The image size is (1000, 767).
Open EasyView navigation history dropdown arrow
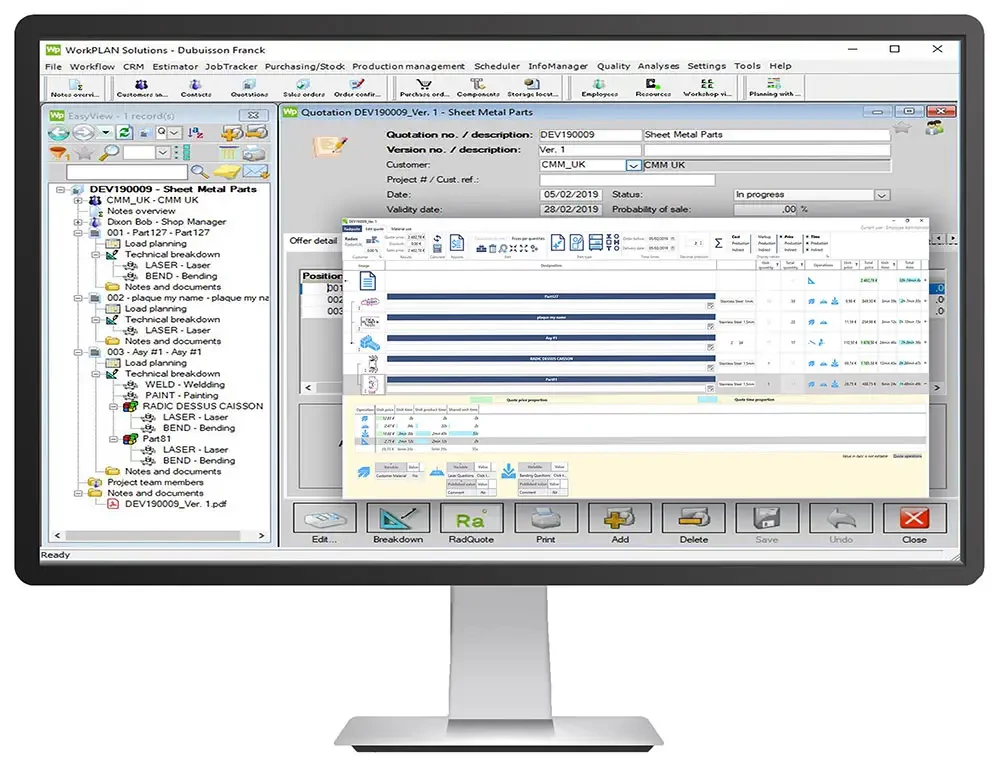106,133
